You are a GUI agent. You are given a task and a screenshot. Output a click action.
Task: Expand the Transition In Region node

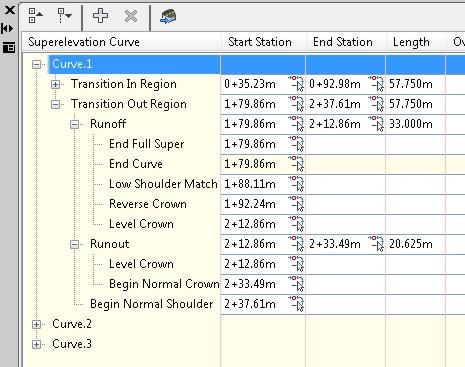click(55, 84)
